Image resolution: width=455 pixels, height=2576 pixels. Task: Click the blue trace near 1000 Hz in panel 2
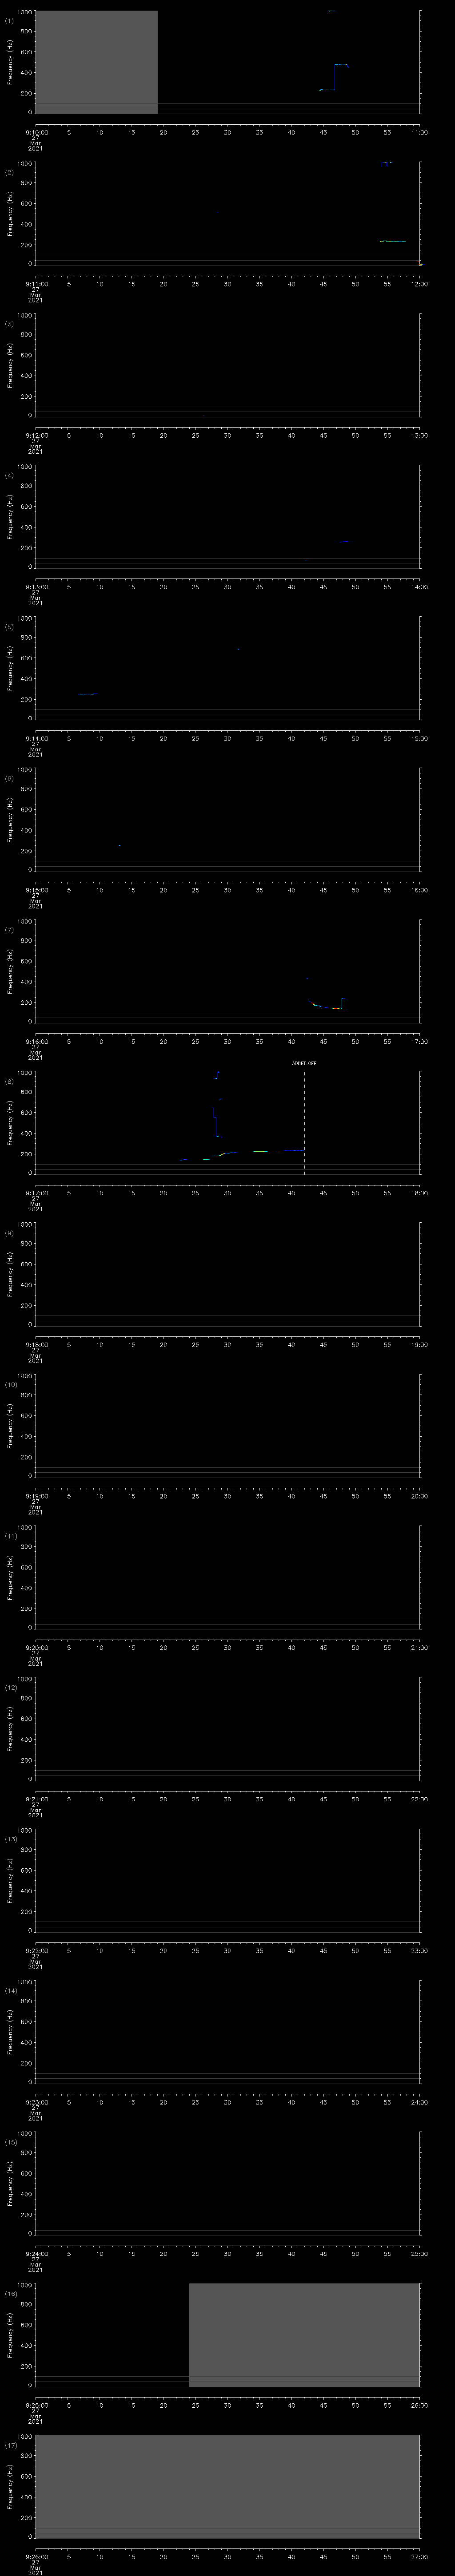(x=387, y=163)
